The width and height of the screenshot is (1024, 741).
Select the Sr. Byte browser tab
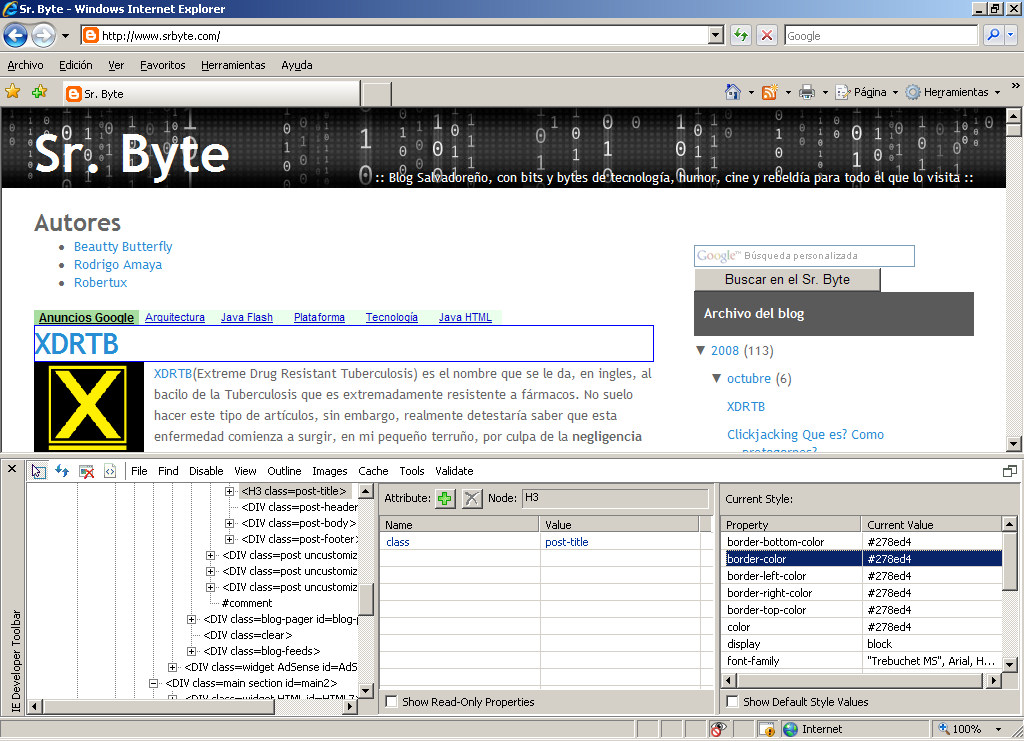pyautogui.click(x=212, y=93)
